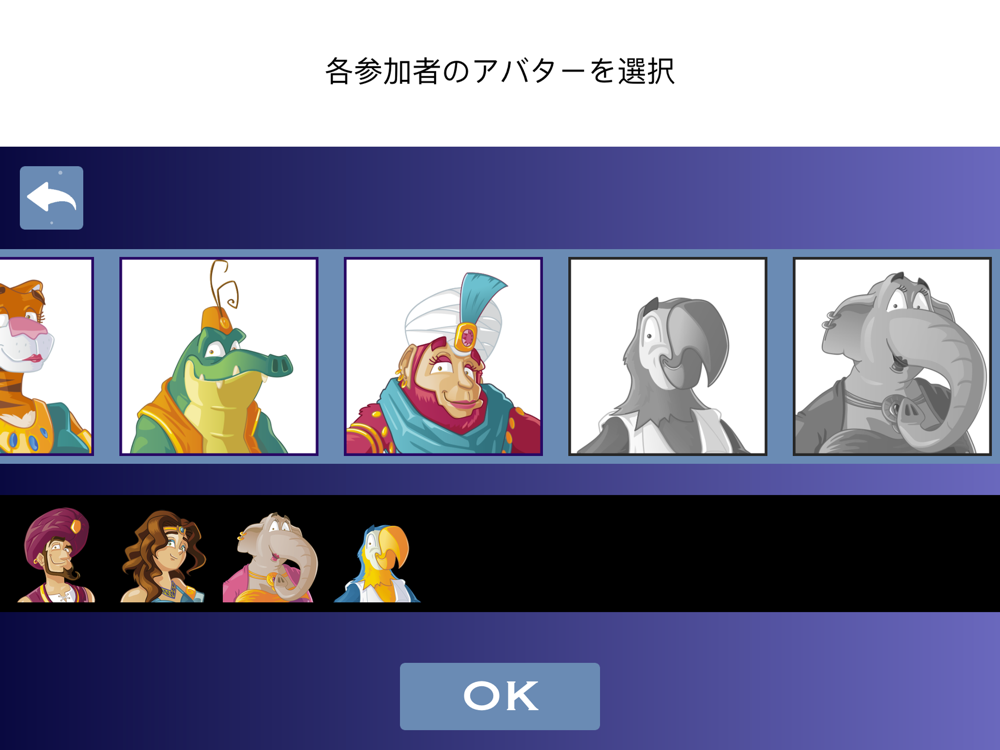Viewport: 1000px width, 750px height.
Task: Choose the crocodile with fez avatar
Action: tap(219, 357)
